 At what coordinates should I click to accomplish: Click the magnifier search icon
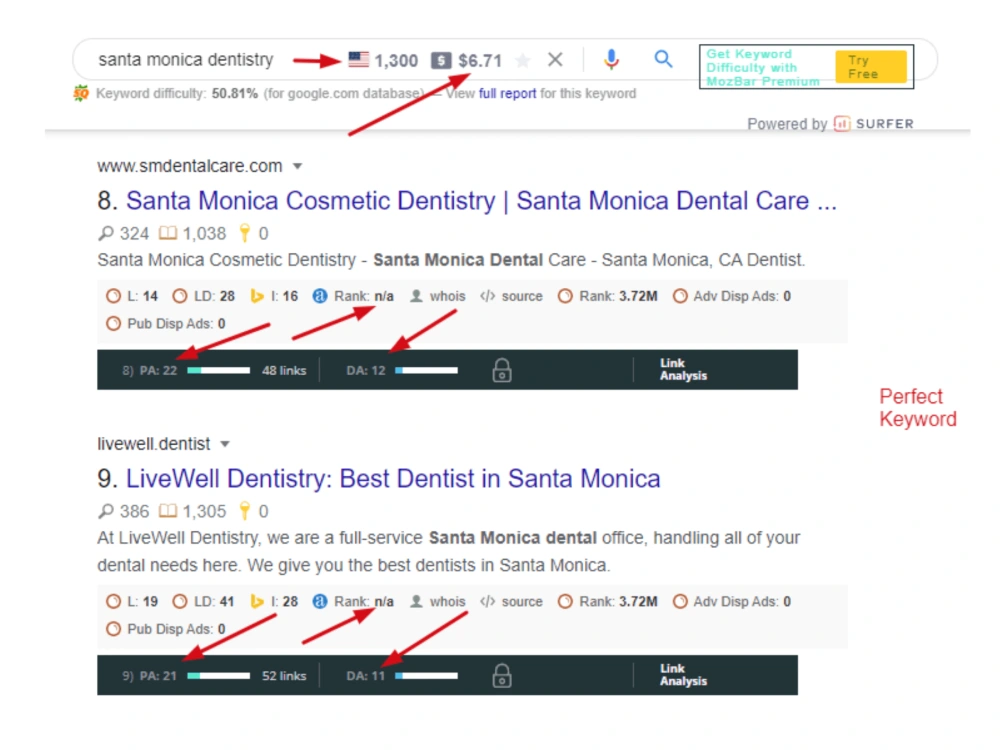(663, 59)
